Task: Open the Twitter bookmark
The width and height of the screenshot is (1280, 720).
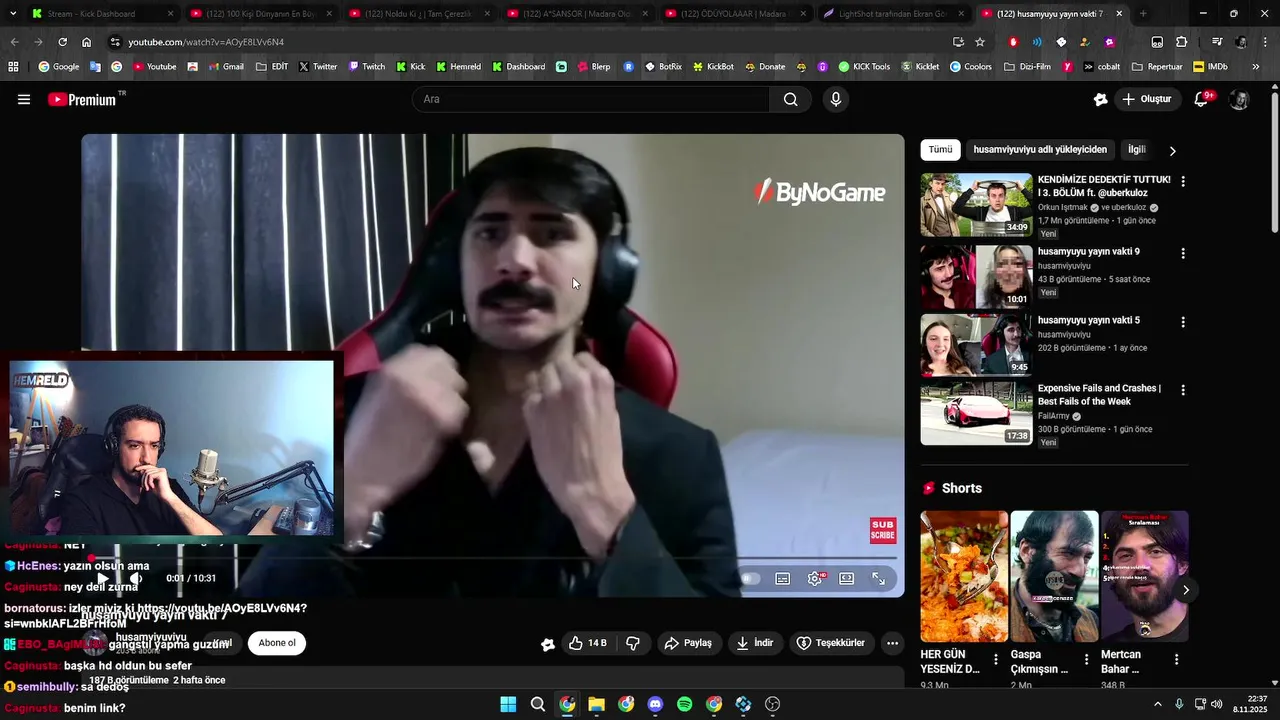Action: (318, 67)
